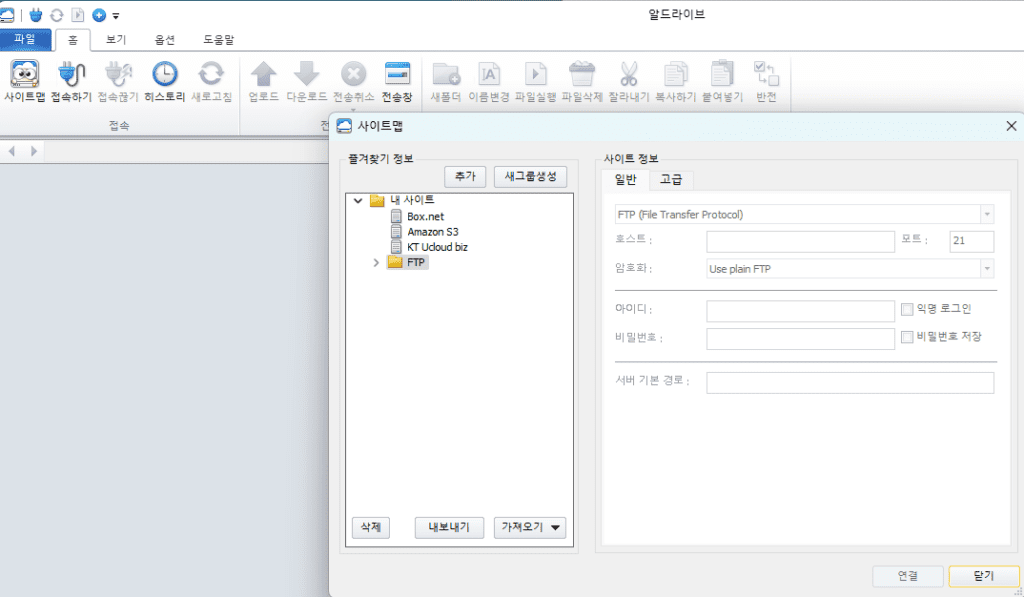The image size is (1024, 597).
Task: Toggle the 익명 로그인 checkbox
Action: point(906,309)
